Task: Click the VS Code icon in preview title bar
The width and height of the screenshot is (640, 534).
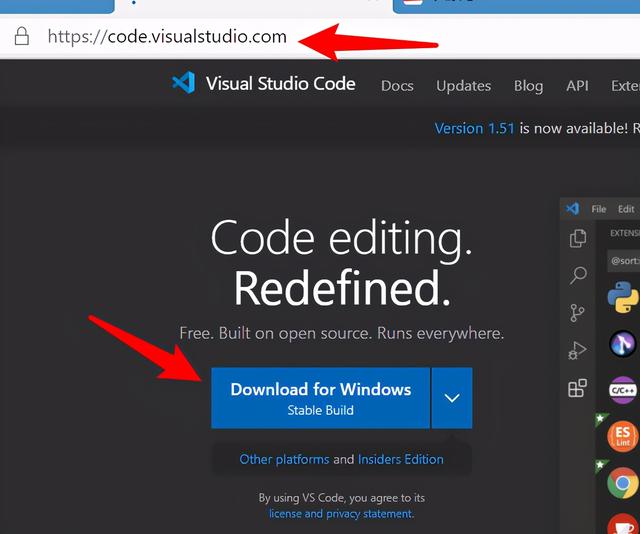Action: coord(572,209)
